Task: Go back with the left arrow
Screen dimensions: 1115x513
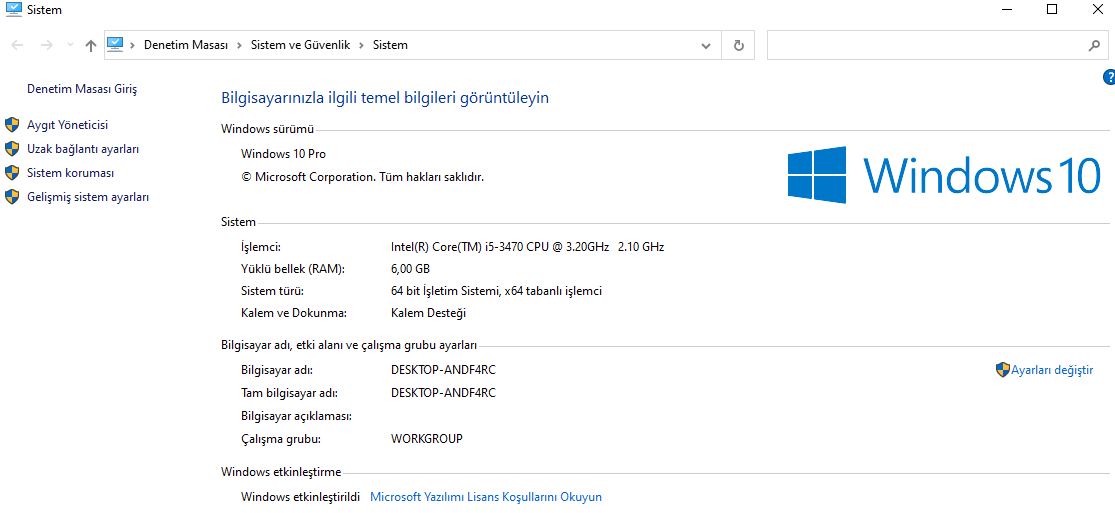Action: coord(18,45)
